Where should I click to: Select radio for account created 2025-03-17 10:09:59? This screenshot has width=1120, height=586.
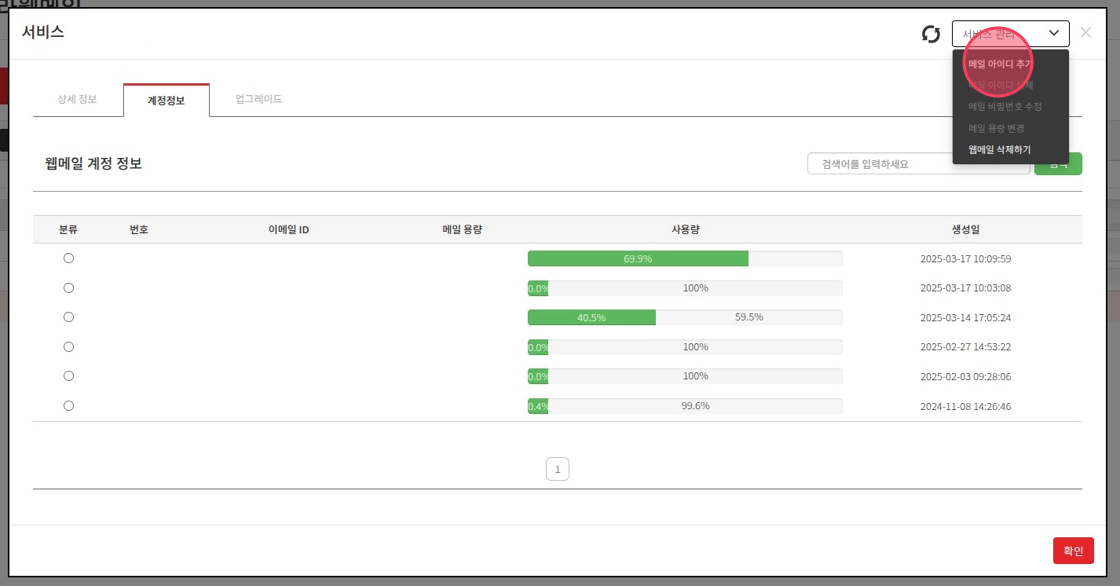pos(69,258)
